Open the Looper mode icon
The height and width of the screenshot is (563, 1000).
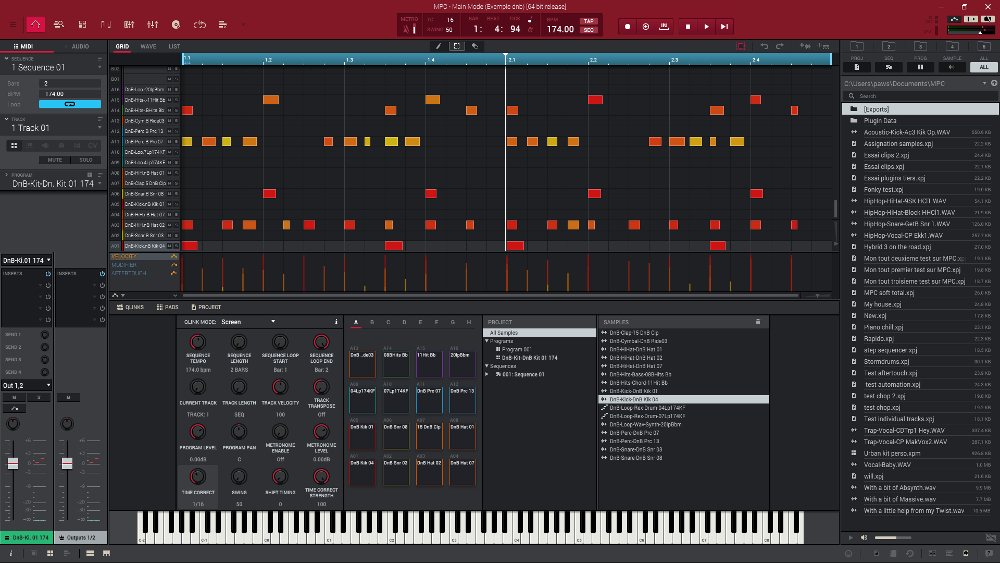pyautogui.click(x=200, y=25)
